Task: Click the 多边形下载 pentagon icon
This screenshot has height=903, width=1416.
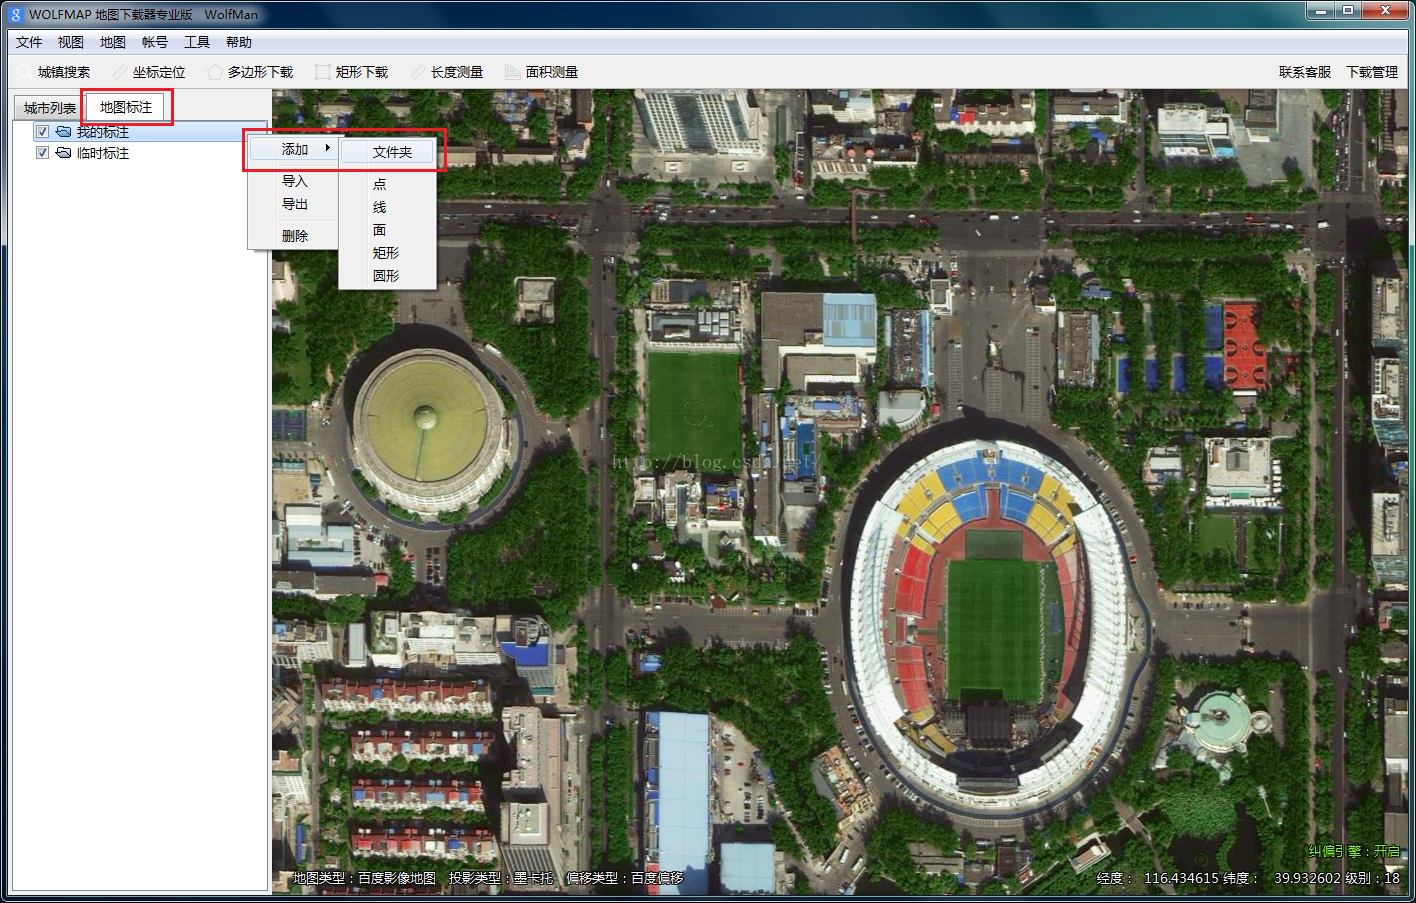Action: 214,72
